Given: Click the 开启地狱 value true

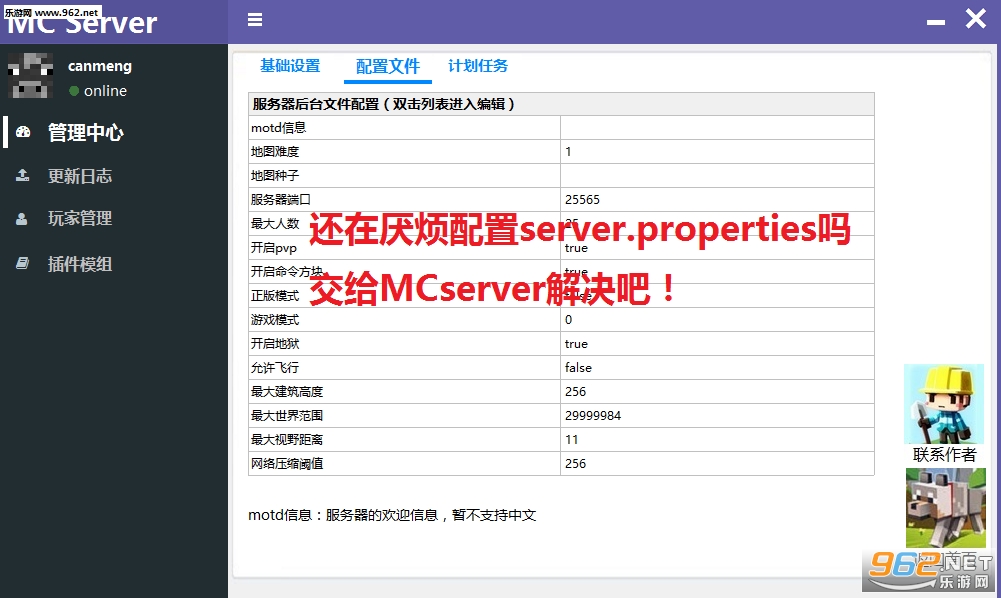Looking at the screenshot, I should click(x=576, y=344).
